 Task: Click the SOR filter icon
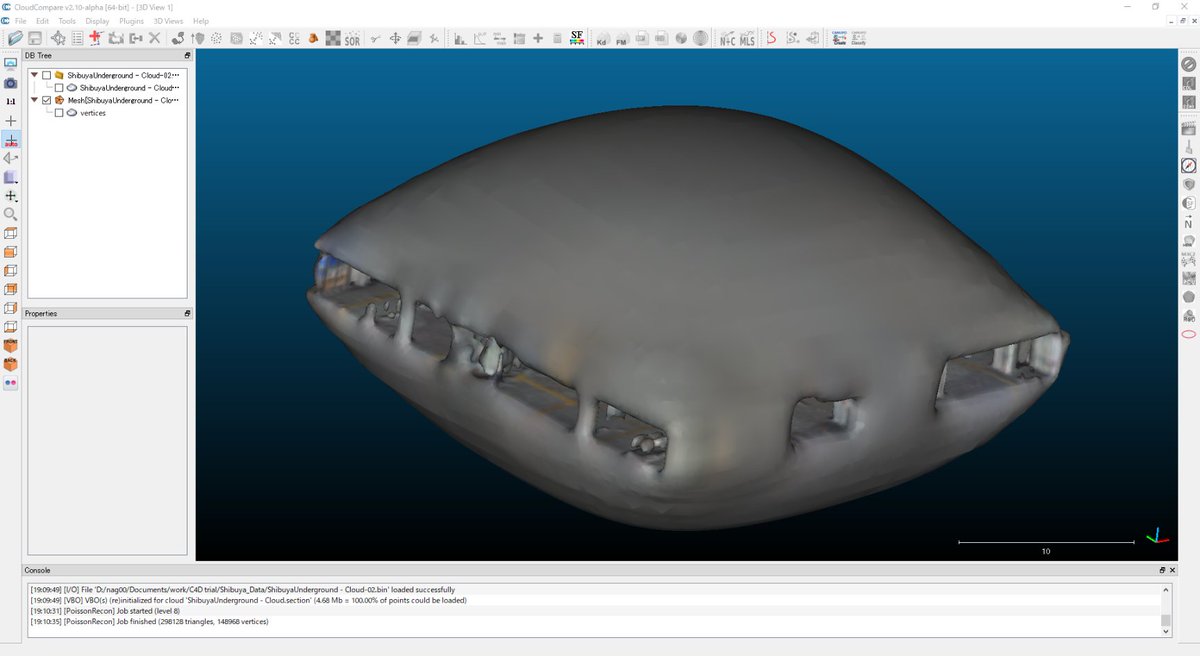(x=352, y=39)
